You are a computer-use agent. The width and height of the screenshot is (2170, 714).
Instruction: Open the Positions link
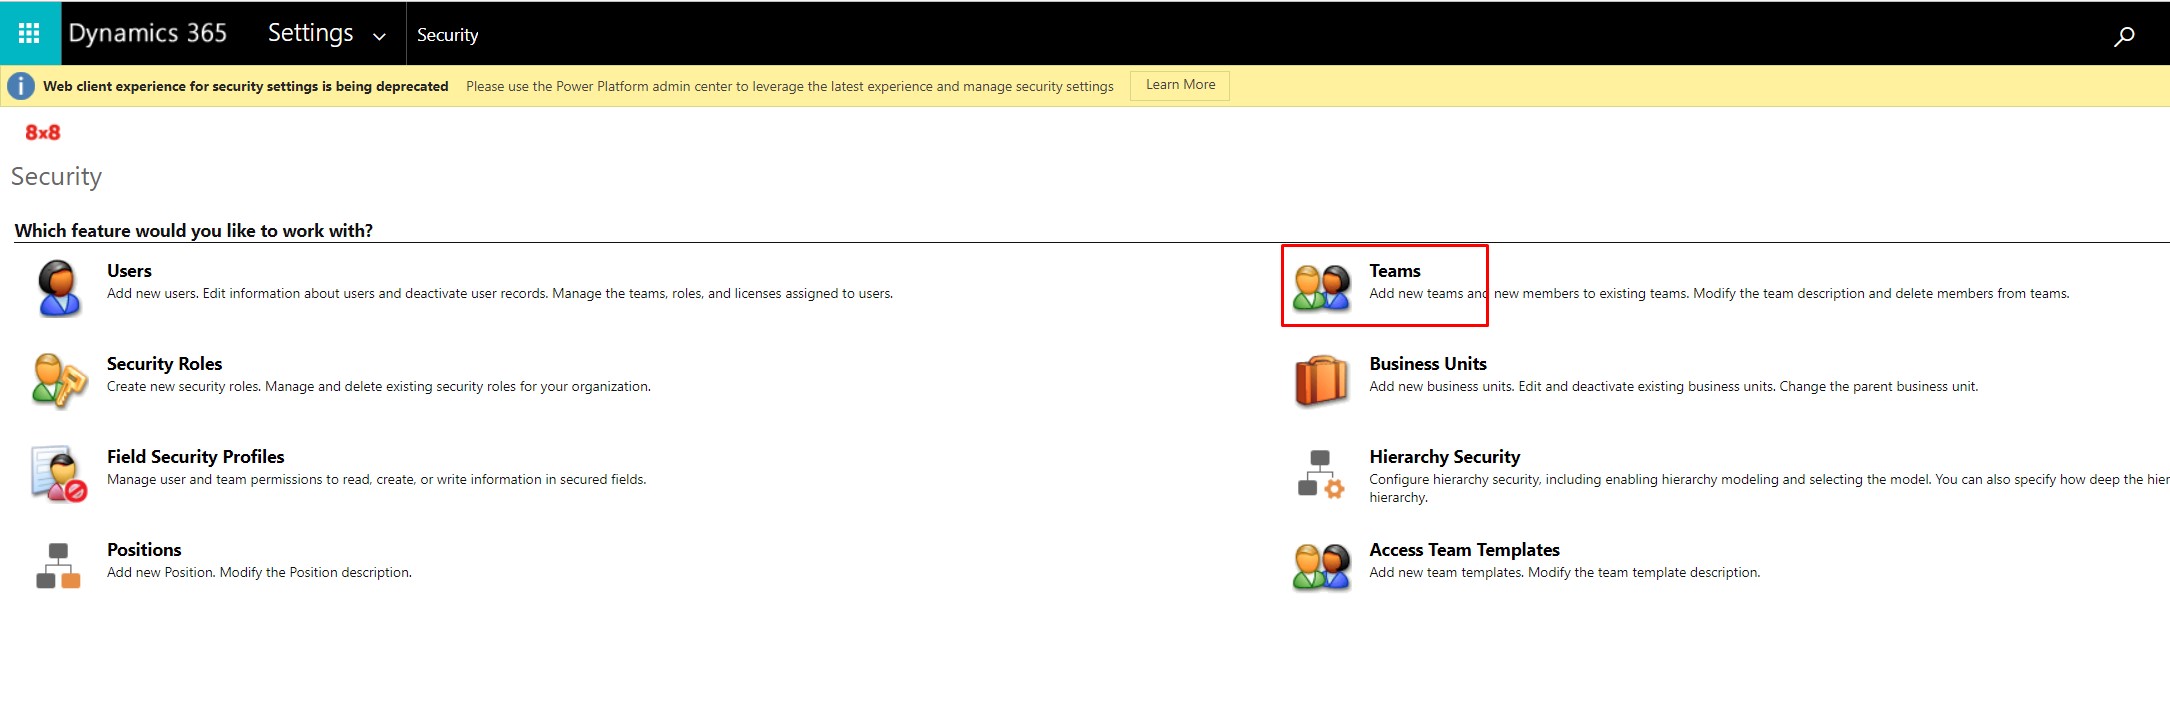144,550
